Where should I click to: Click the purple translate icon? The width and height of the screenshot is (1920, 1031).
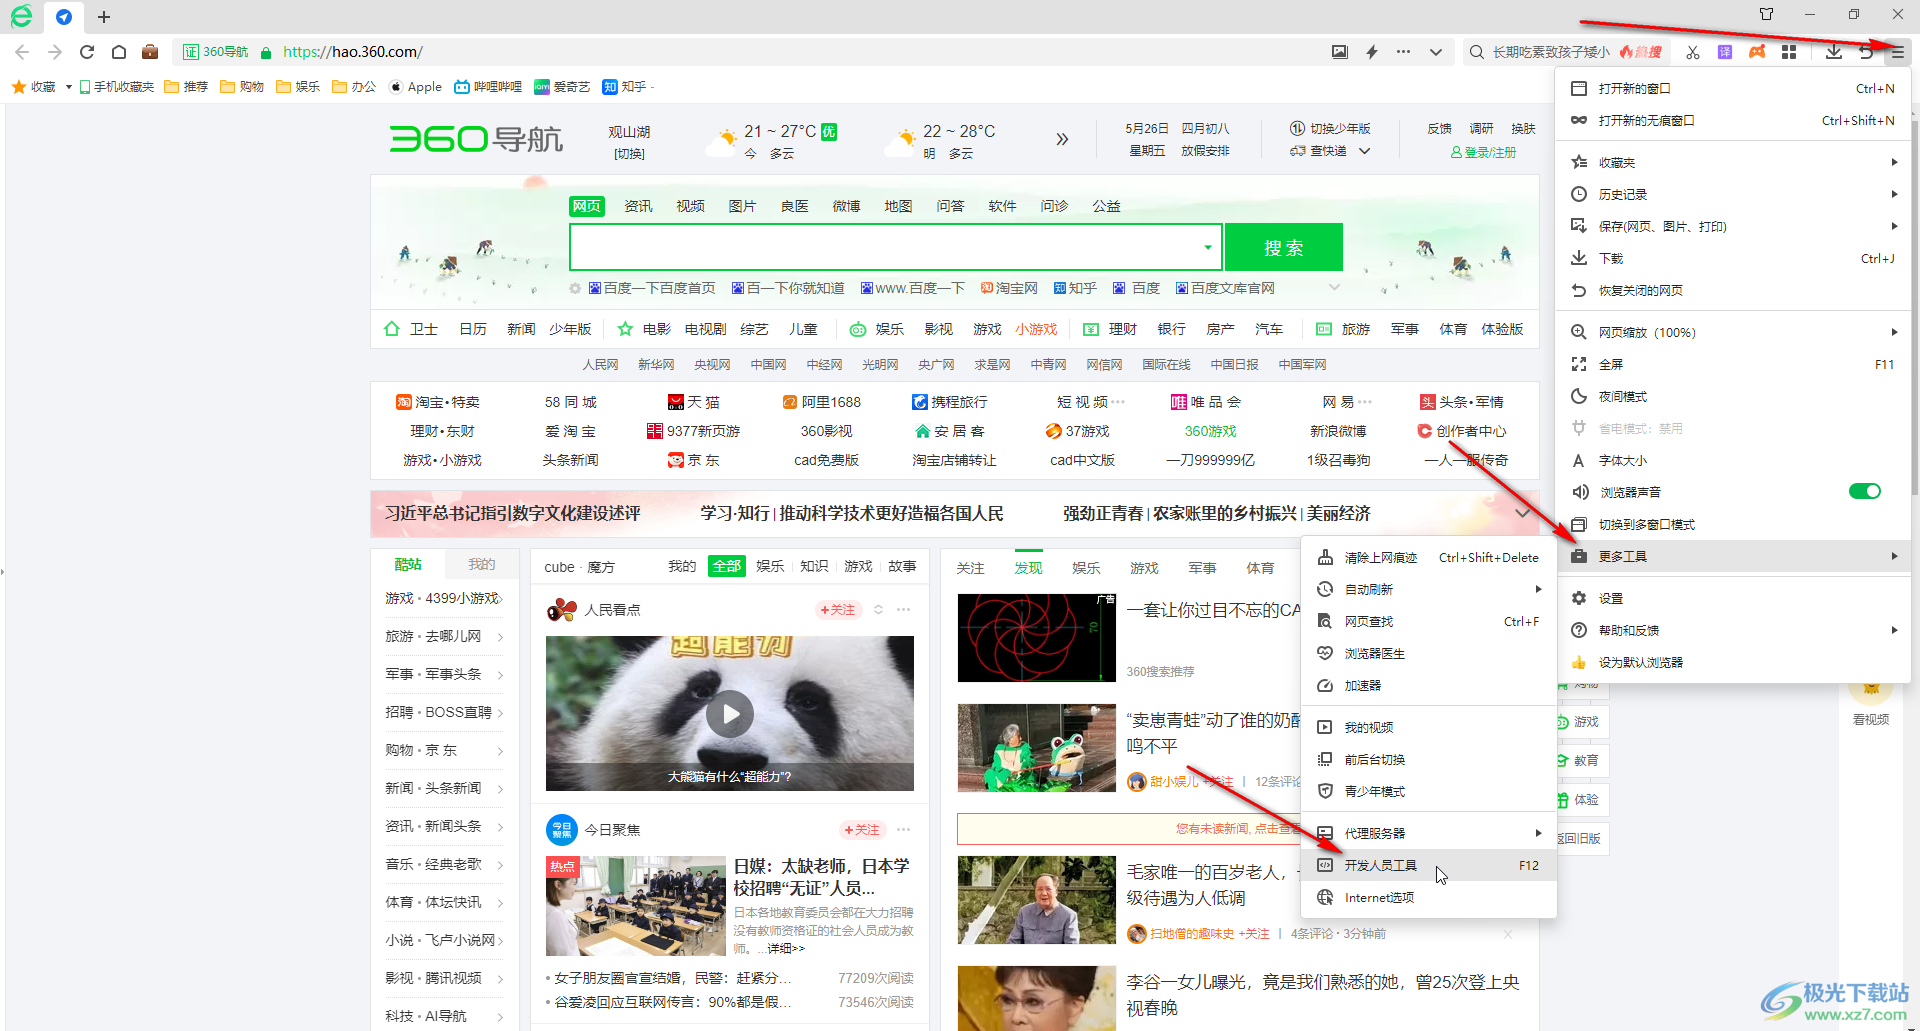pos(1725,52)
